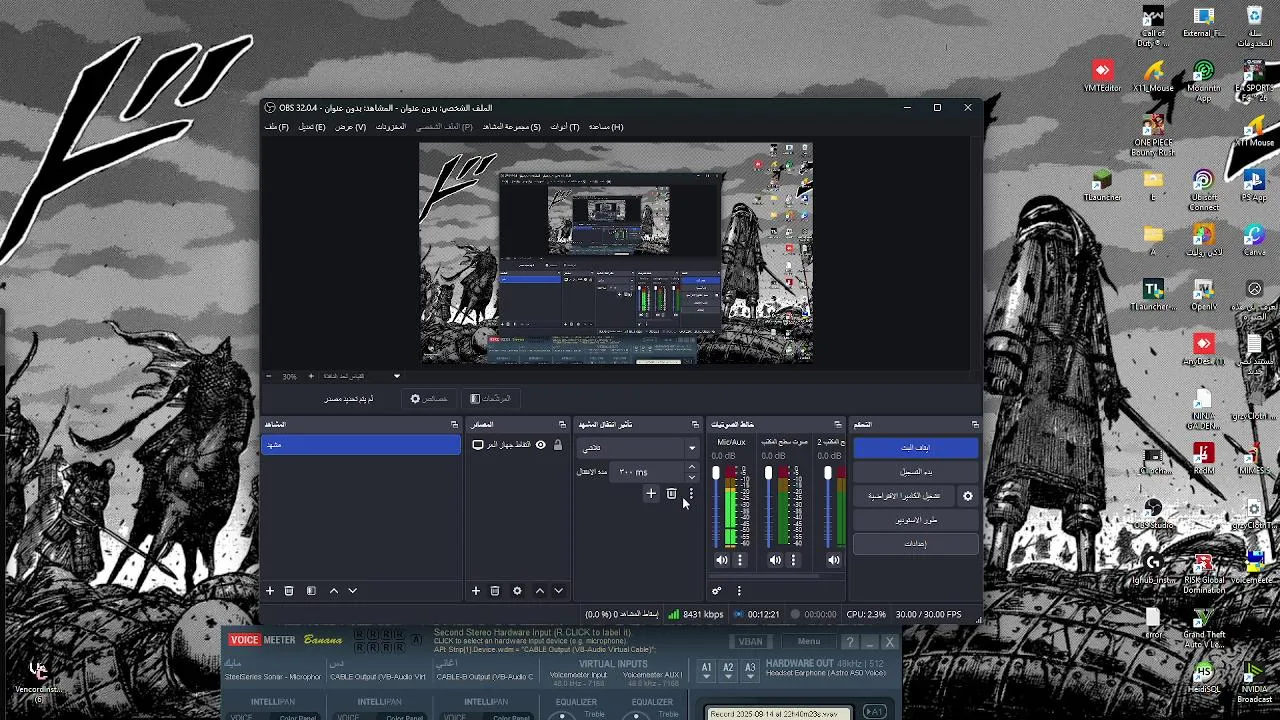The image size is (1280, 720).
Task: Open source Properties button with gear
Action: (x=429, y=399)
